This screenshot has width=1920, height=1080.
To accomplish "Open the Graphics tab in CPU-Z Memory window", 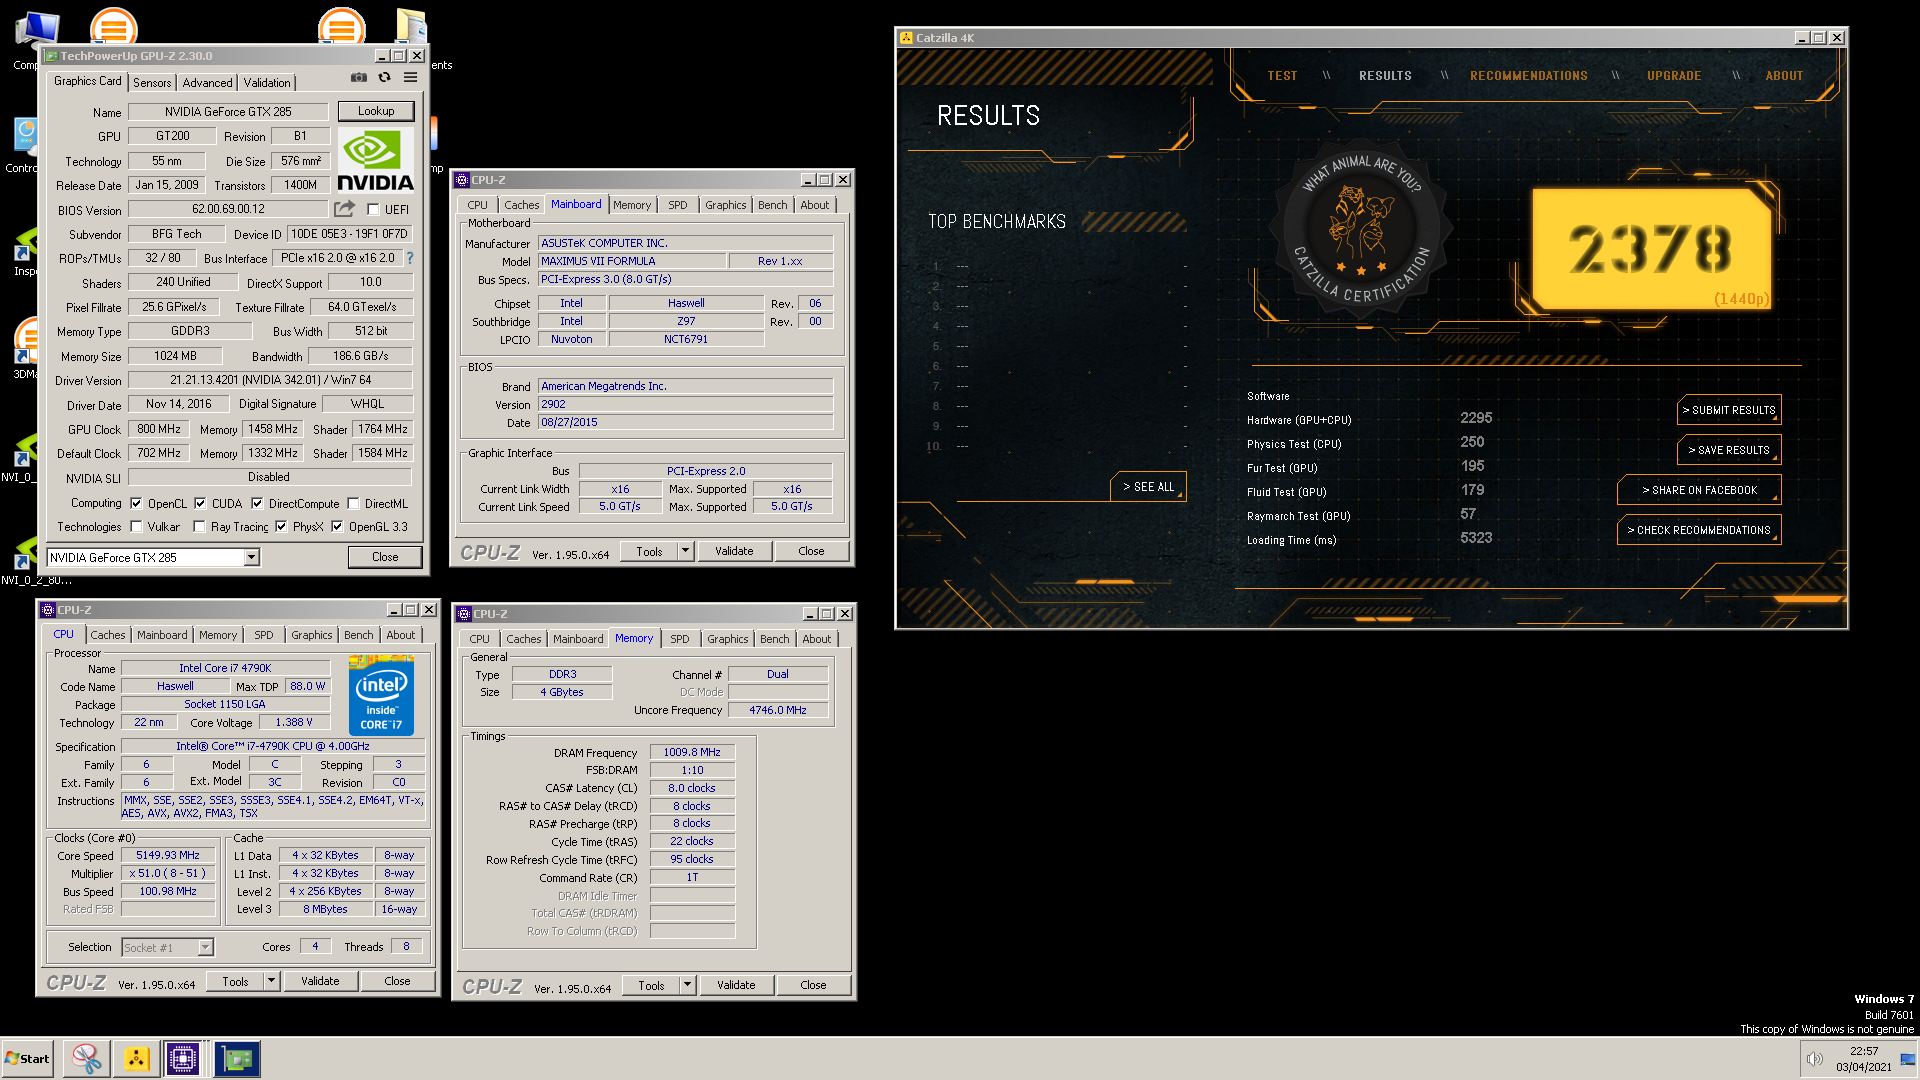I will coord(727,638).
